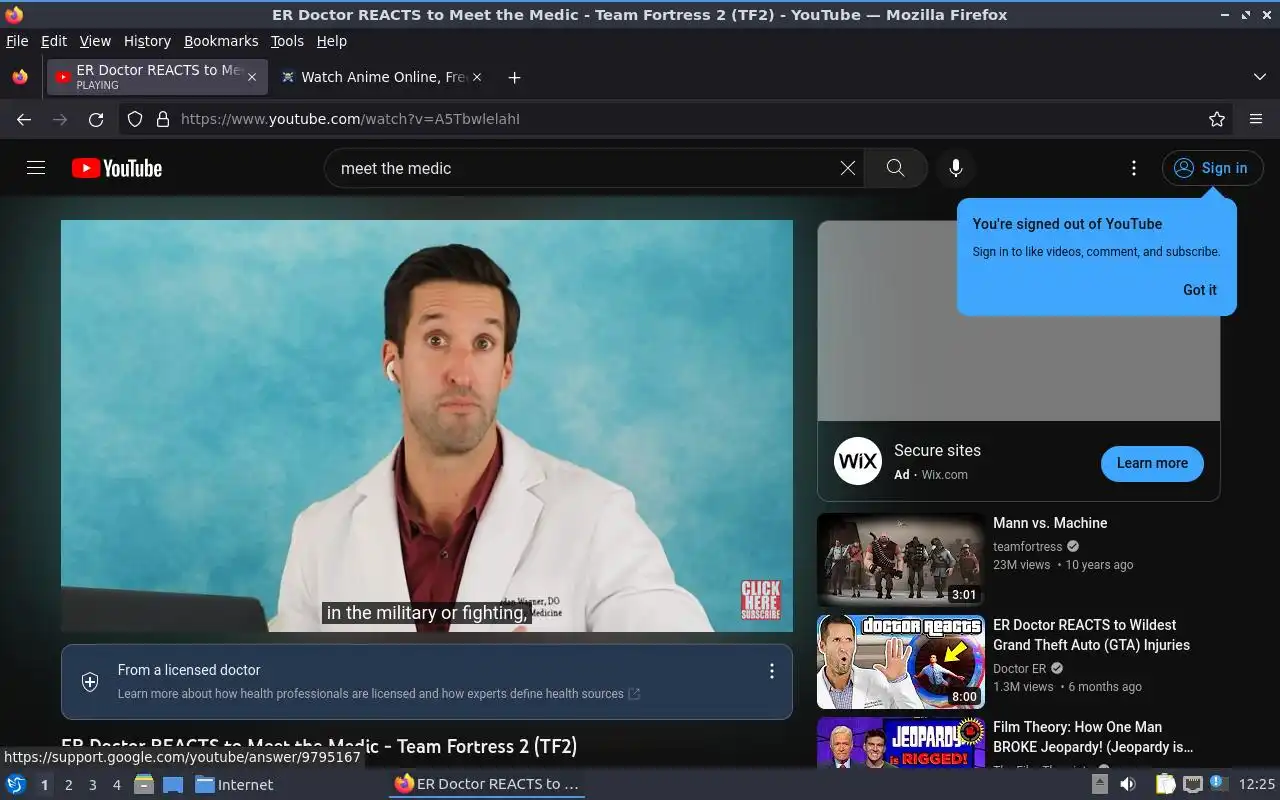The width and height of the screenshot is (1280, 800).
Task: Switch to Watch Anime Online tab
Action: click(x=381, y=77)
